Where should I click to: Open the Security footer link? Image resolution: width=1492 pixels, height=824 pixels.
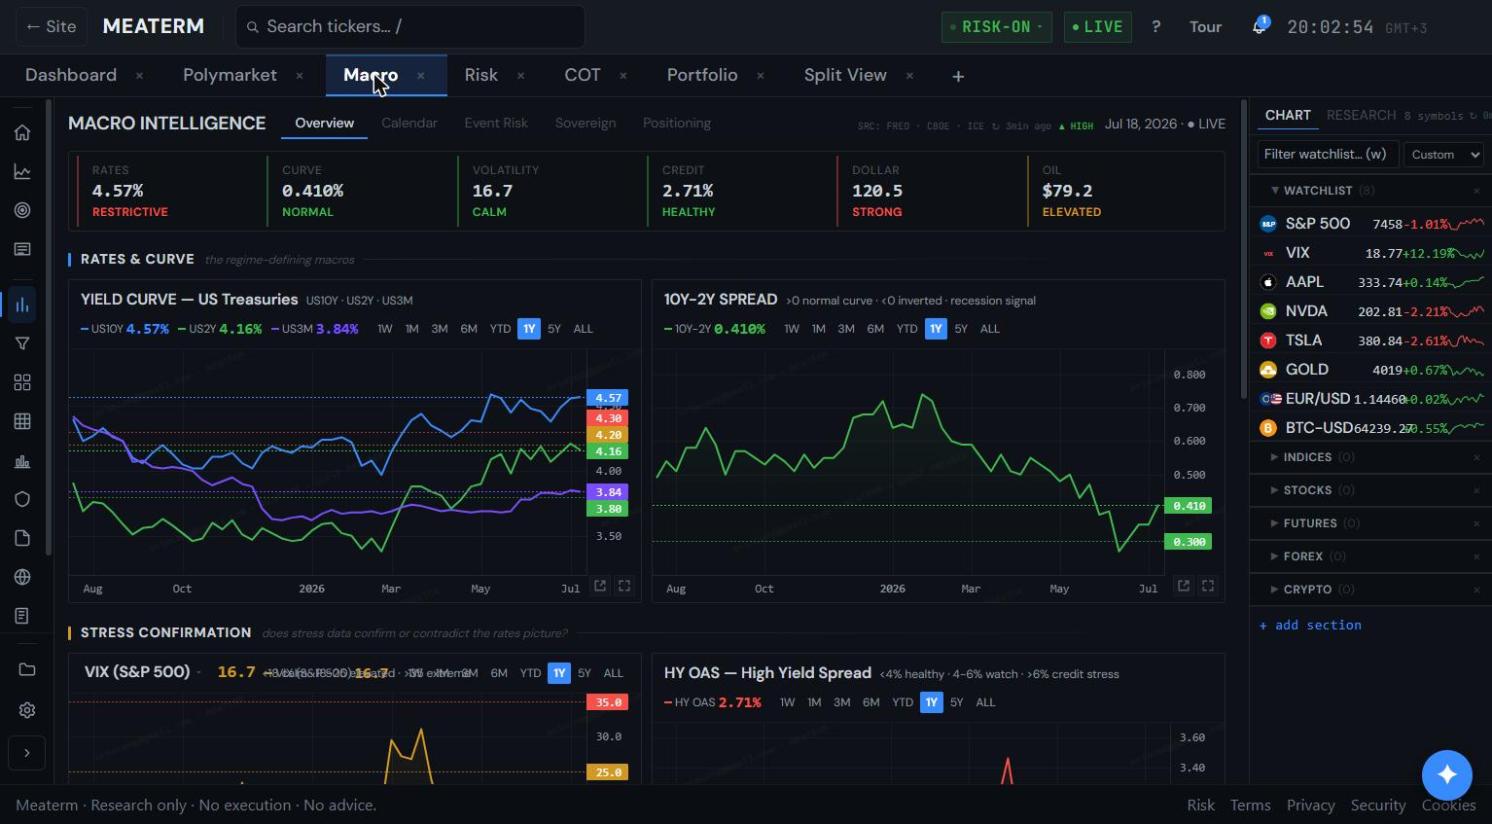tap(1378, 805)
